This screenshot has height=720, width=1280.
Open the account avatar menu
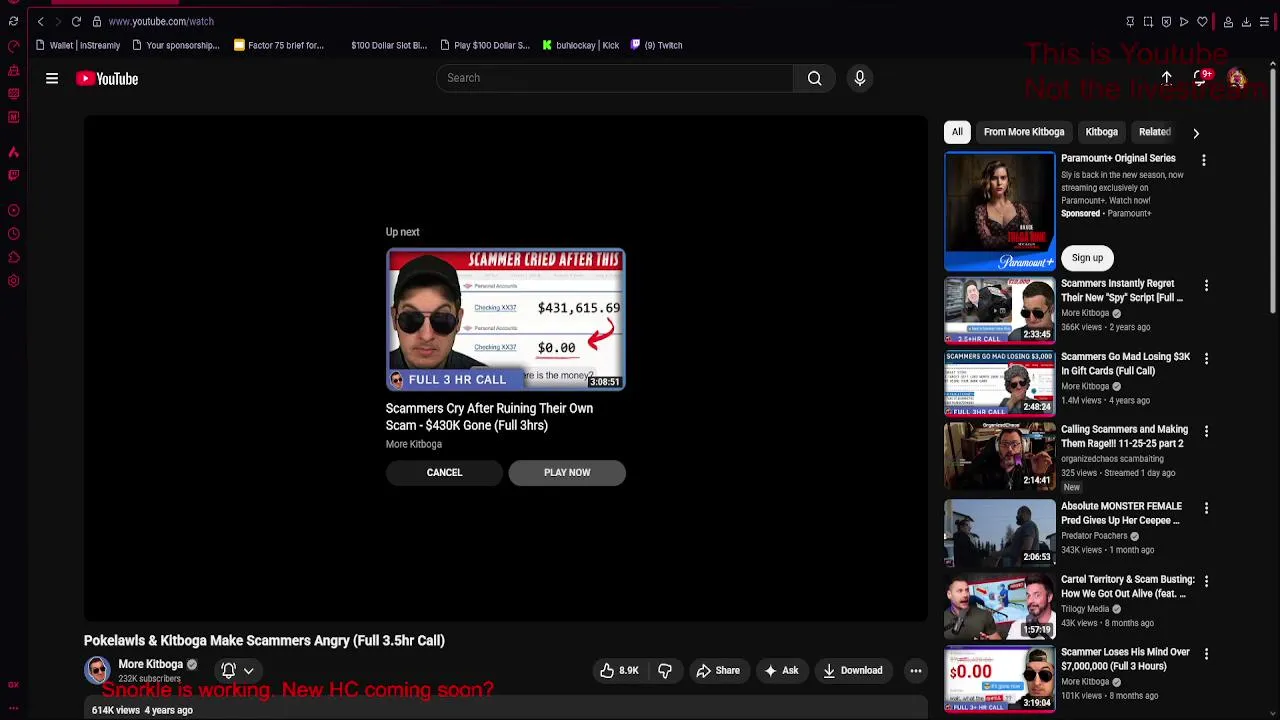[1237, 78]
